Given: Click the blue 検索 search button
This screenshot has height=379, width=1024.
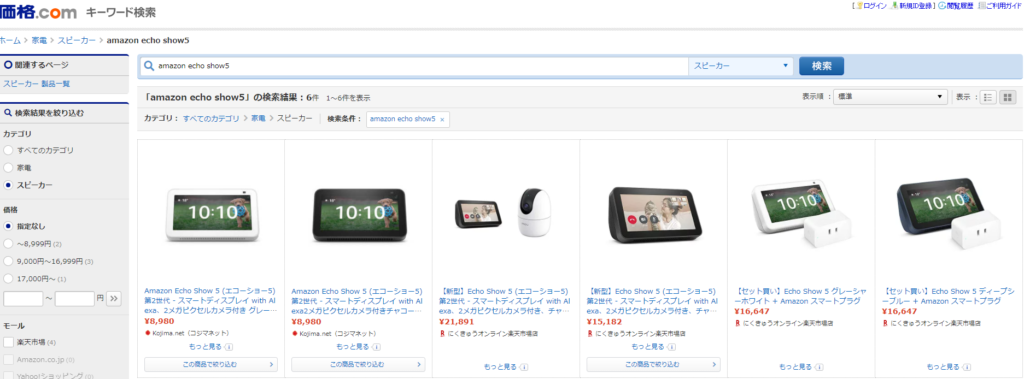Looking at the screenshot, I should 821,66.
